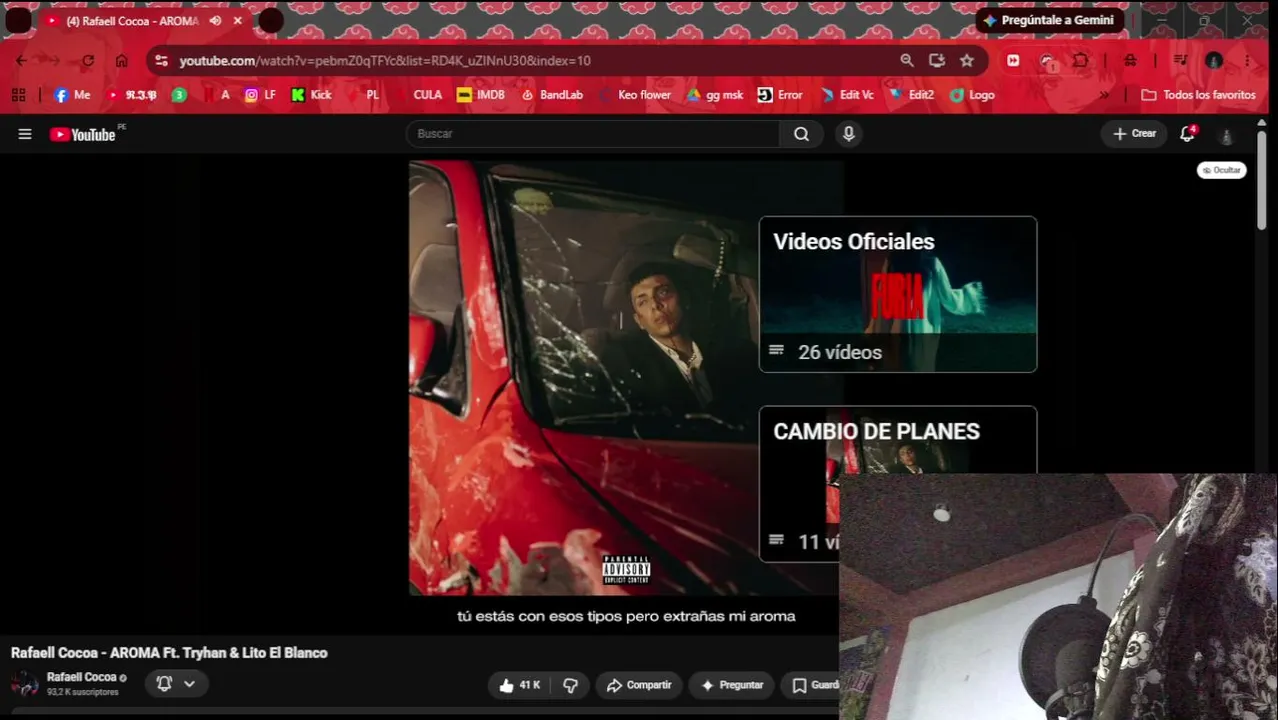Open the Rafaell Cocoa channel avatar
The height and width of the screenshot is (720, 1278).
[24, 684]
